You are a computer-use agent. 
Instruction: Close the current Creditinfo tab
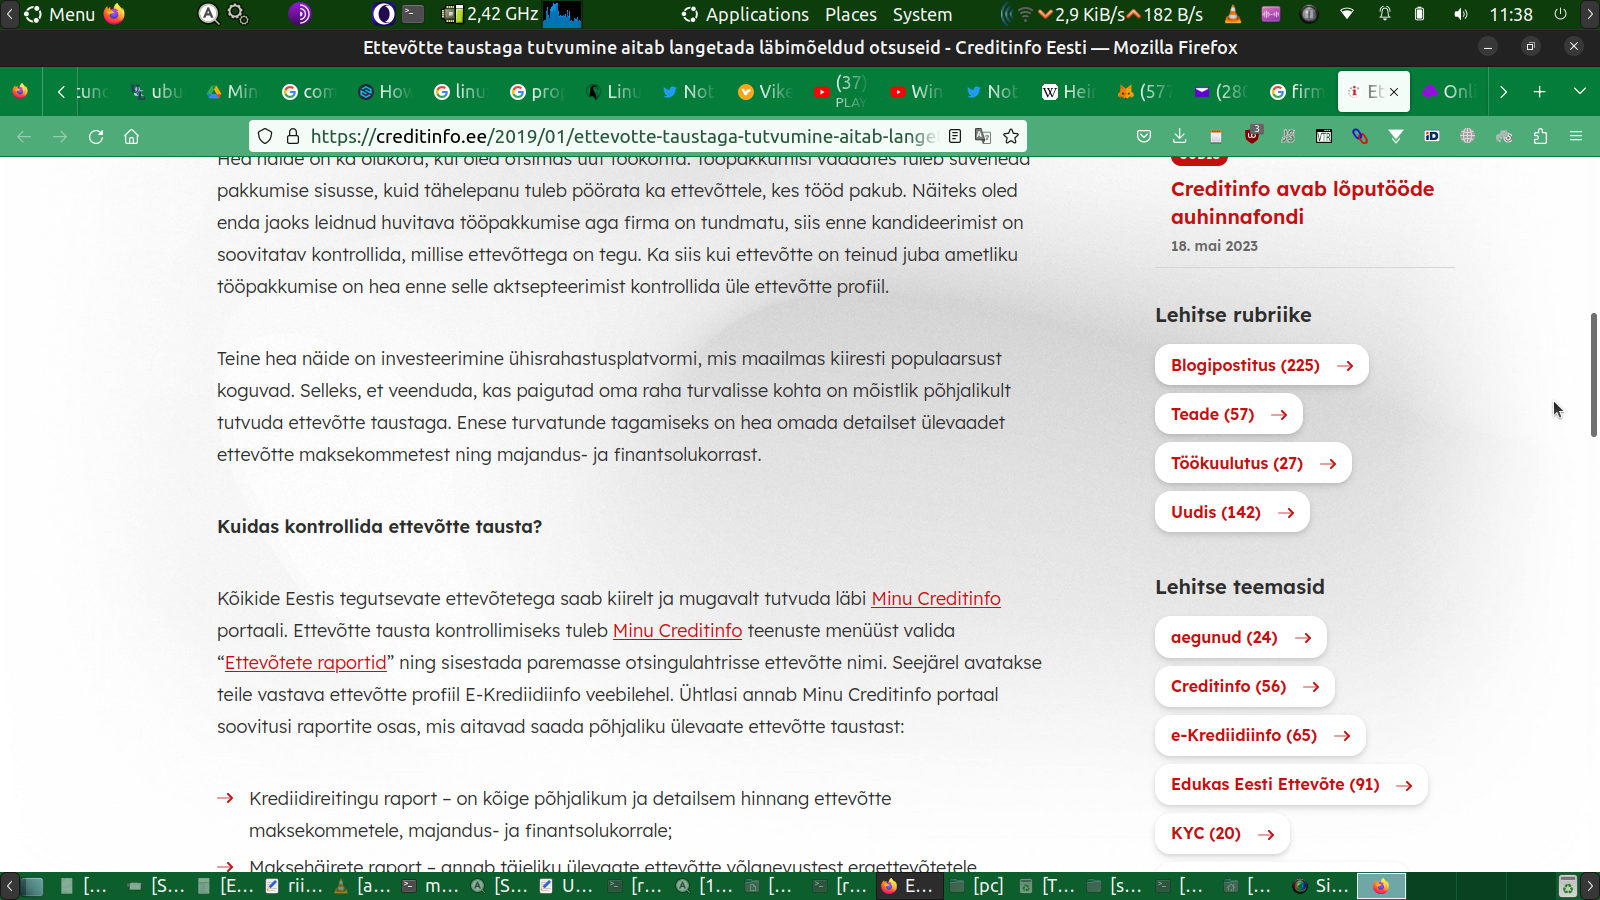pos(1394,92)
